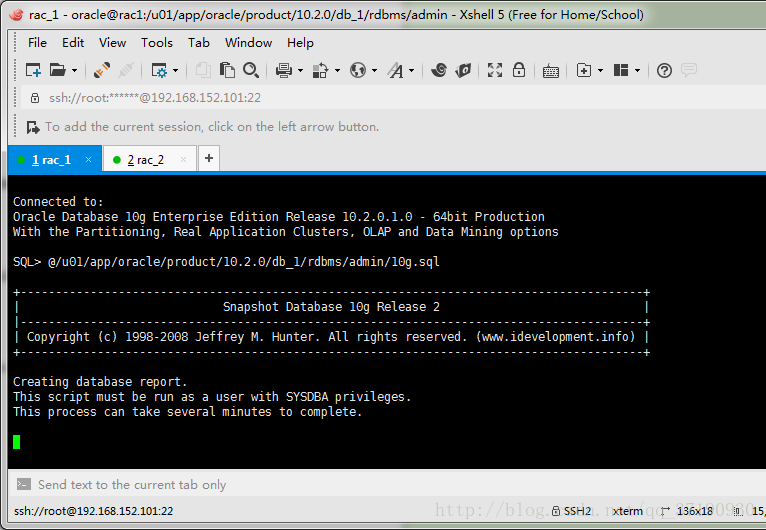Click the Print icon

click(284, 70)
